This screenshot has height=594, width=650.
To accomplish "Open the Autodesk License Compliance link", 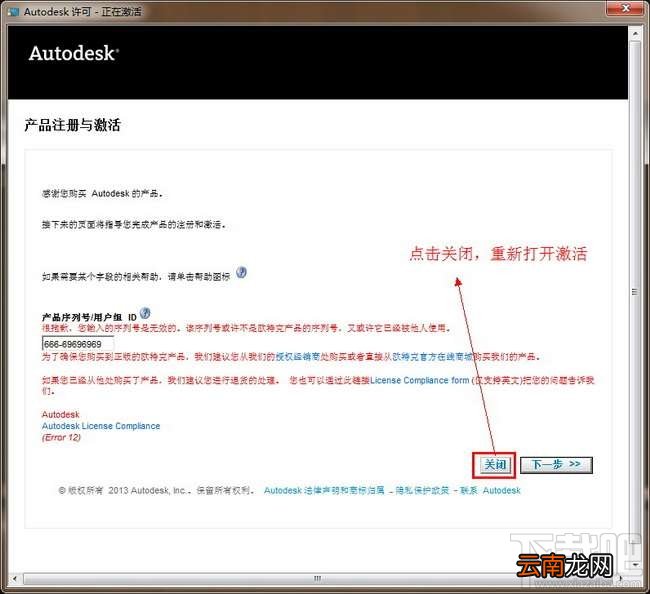I will [101, 426].
